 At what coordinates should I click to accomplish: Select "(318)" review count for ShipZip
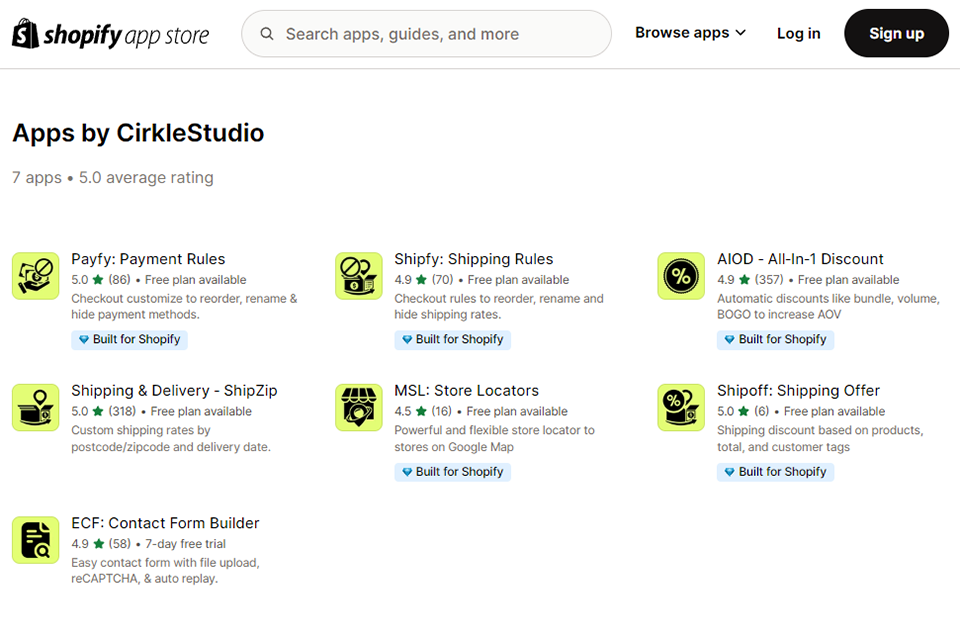(x=122, y=412)
